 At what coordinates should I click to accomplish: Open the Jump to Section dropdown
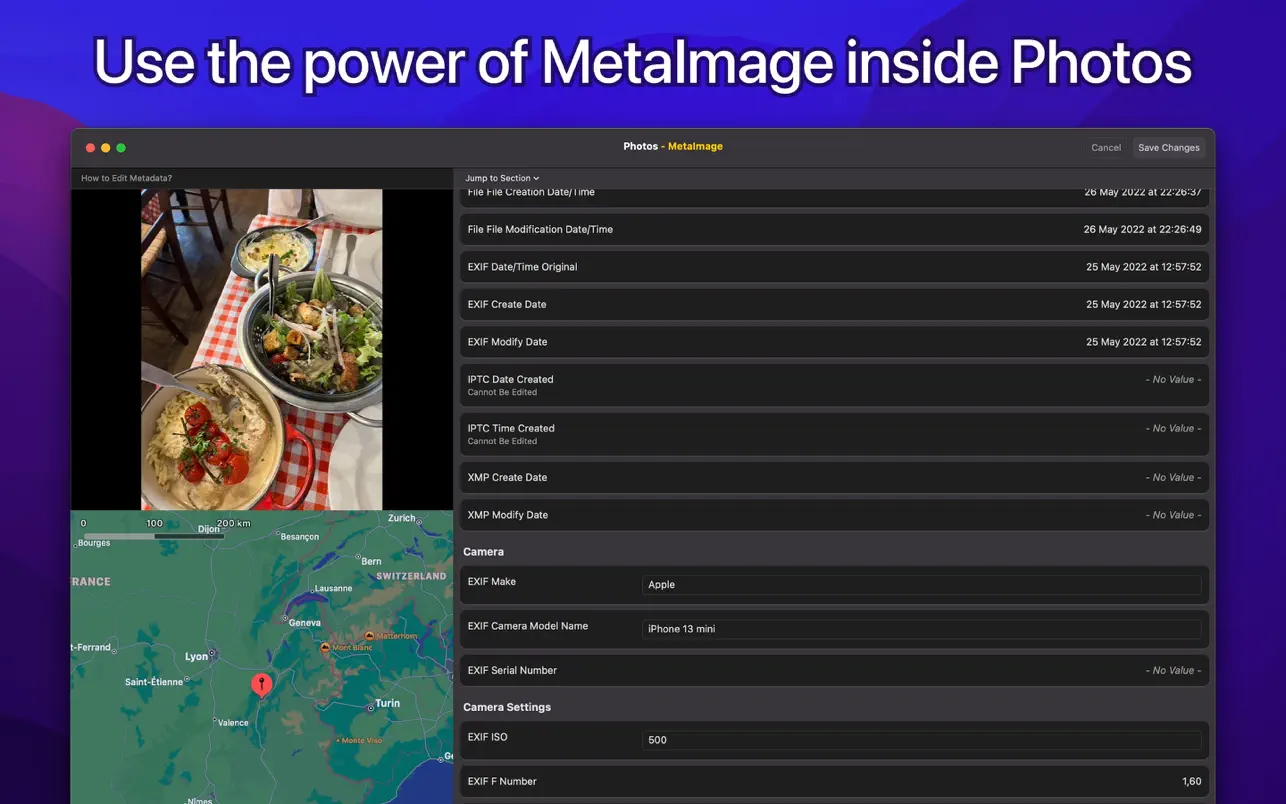502,178
